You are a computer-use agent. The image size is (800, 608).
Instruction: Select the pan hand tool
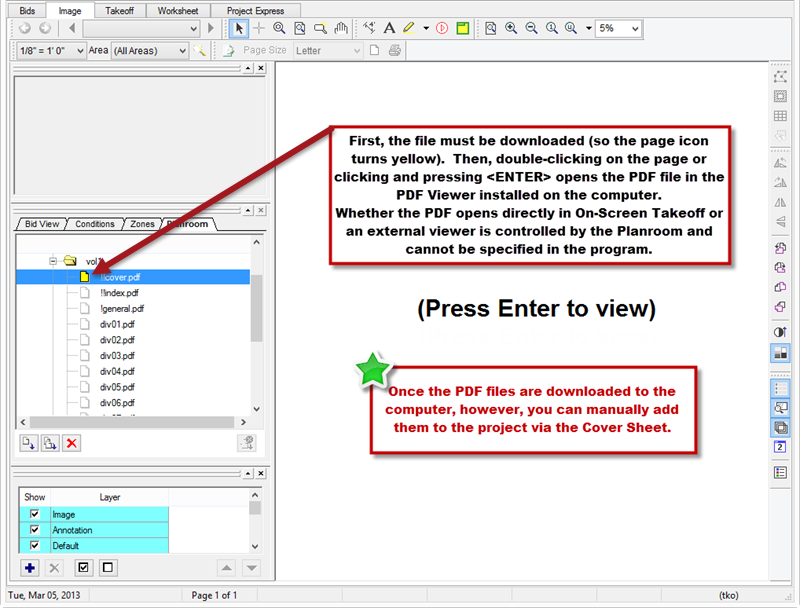click(x=341, y=29)
